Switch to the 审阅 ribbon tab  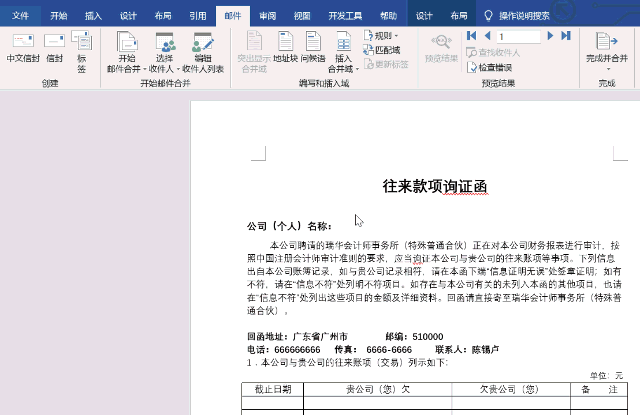click(x=267, y=16)
